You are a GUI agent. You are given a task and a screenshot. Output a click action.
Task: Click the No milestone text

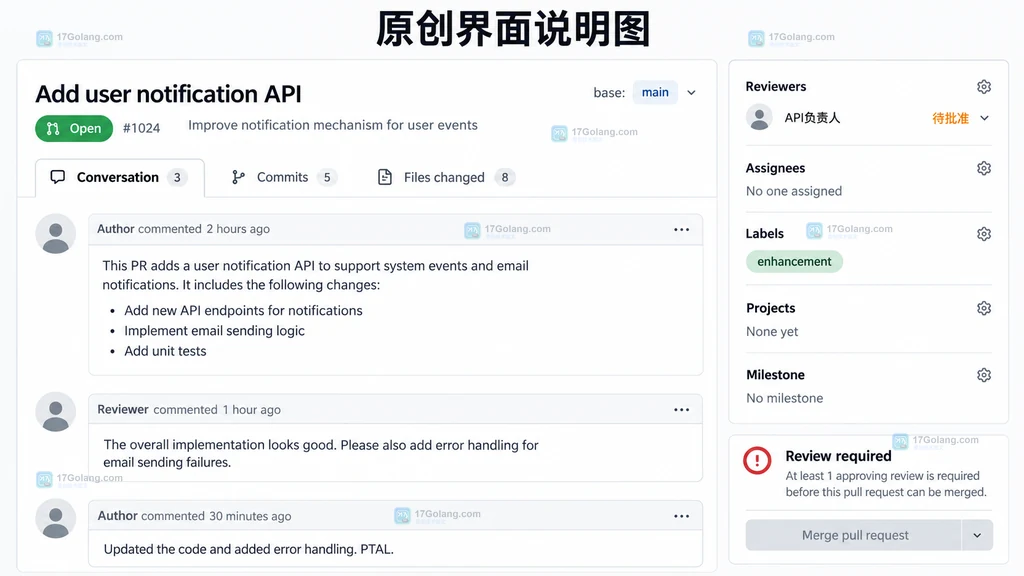pos(784,398)
